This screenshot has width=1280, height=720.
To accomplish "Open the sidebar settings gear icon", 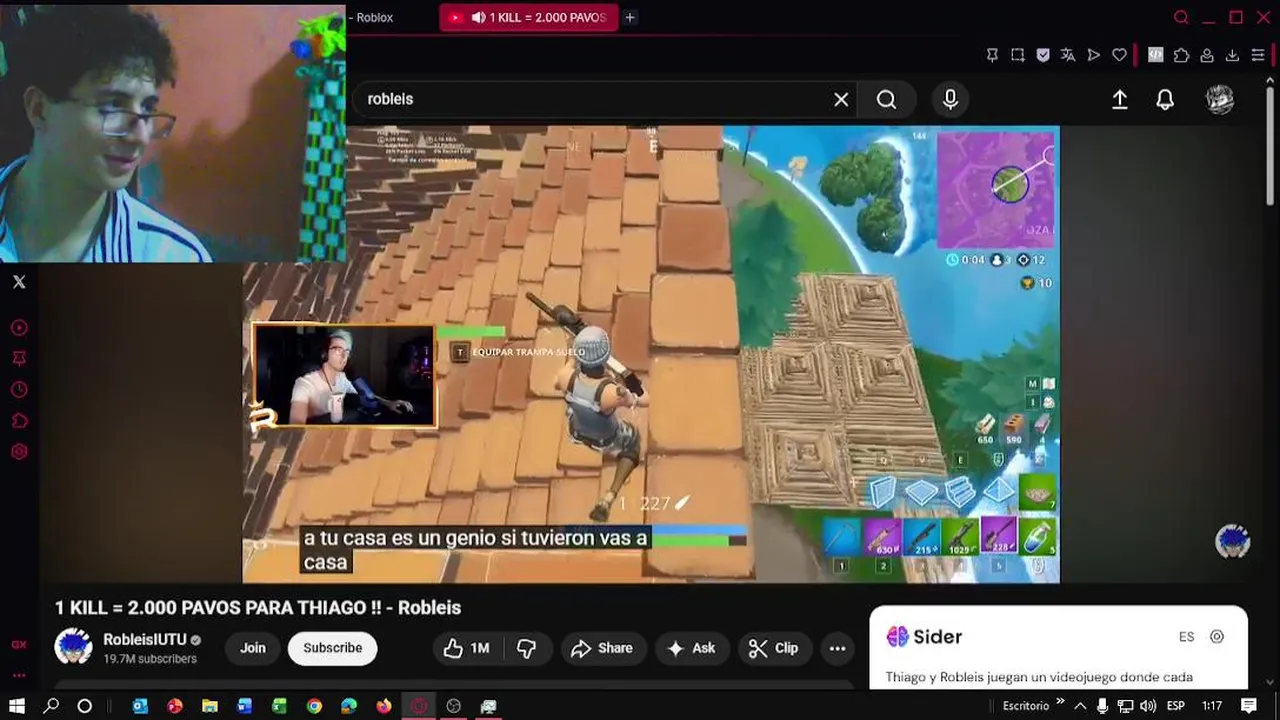I will click(19, 452).
